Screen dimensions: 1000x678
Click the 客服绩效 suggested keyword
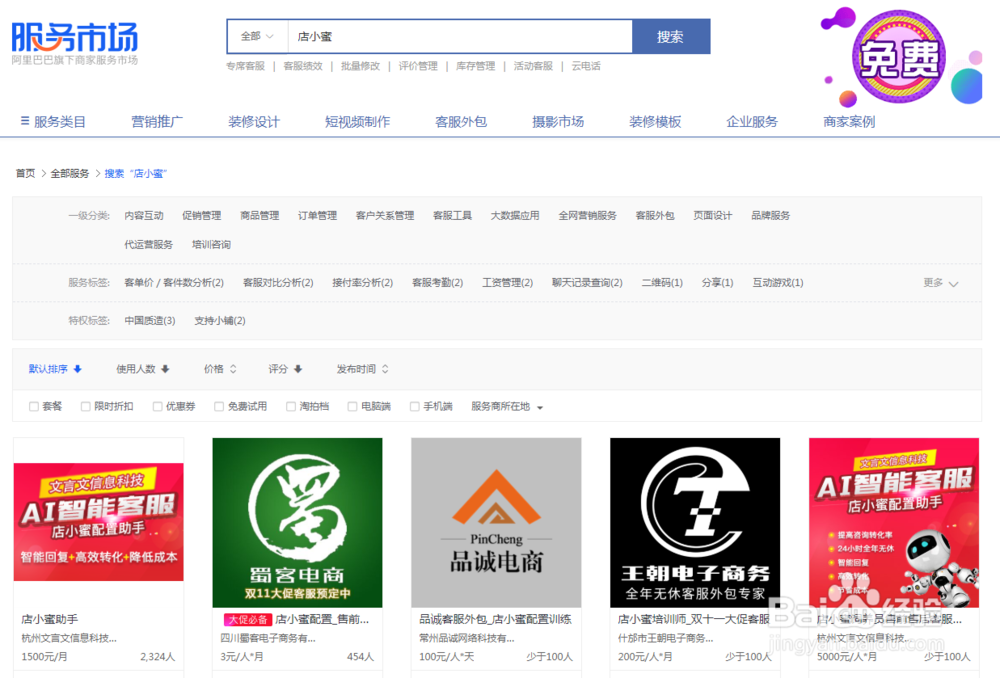point(303,66)
